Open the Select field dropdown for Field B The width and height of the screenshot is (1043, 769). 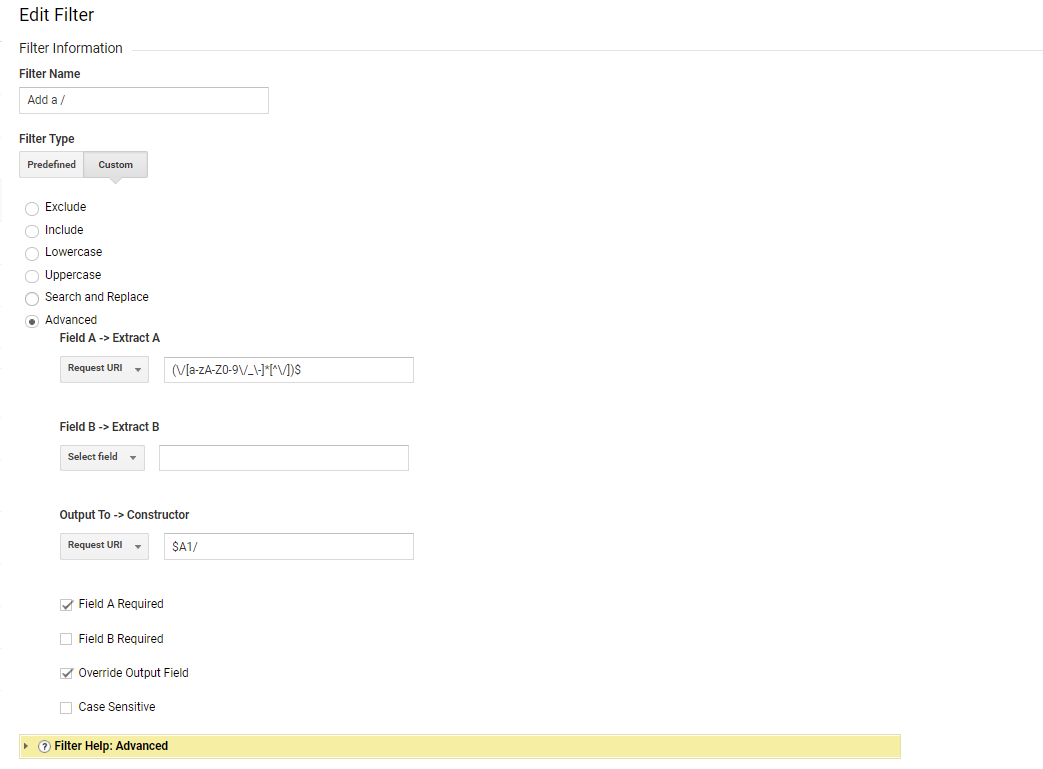point(102,457)
